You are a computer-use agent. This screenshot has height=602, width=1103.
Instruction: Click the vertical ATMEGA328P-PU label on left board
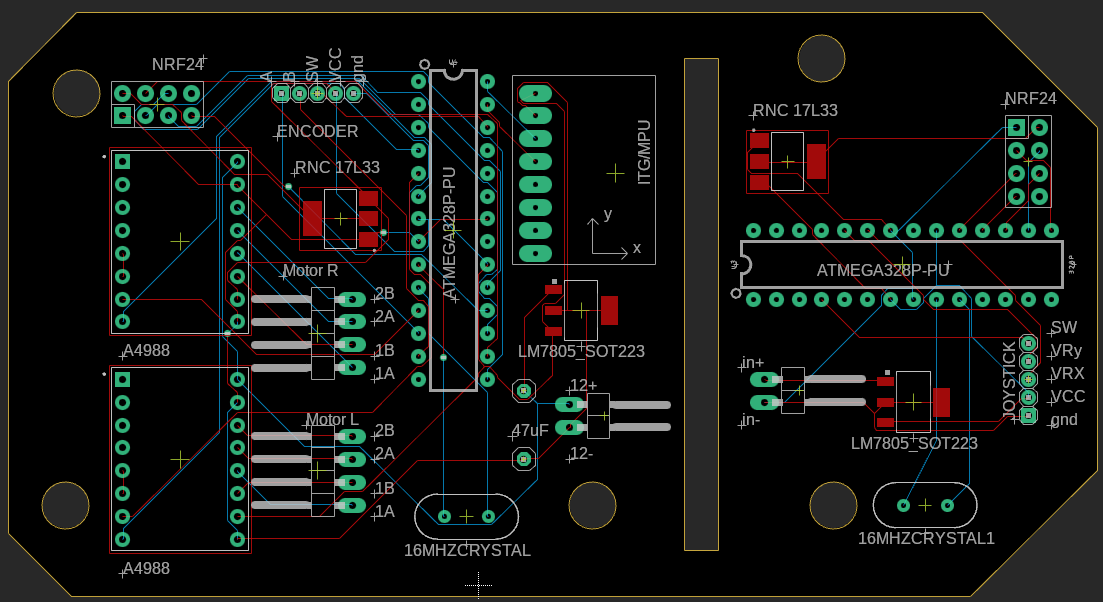click(x=450, y=233)
